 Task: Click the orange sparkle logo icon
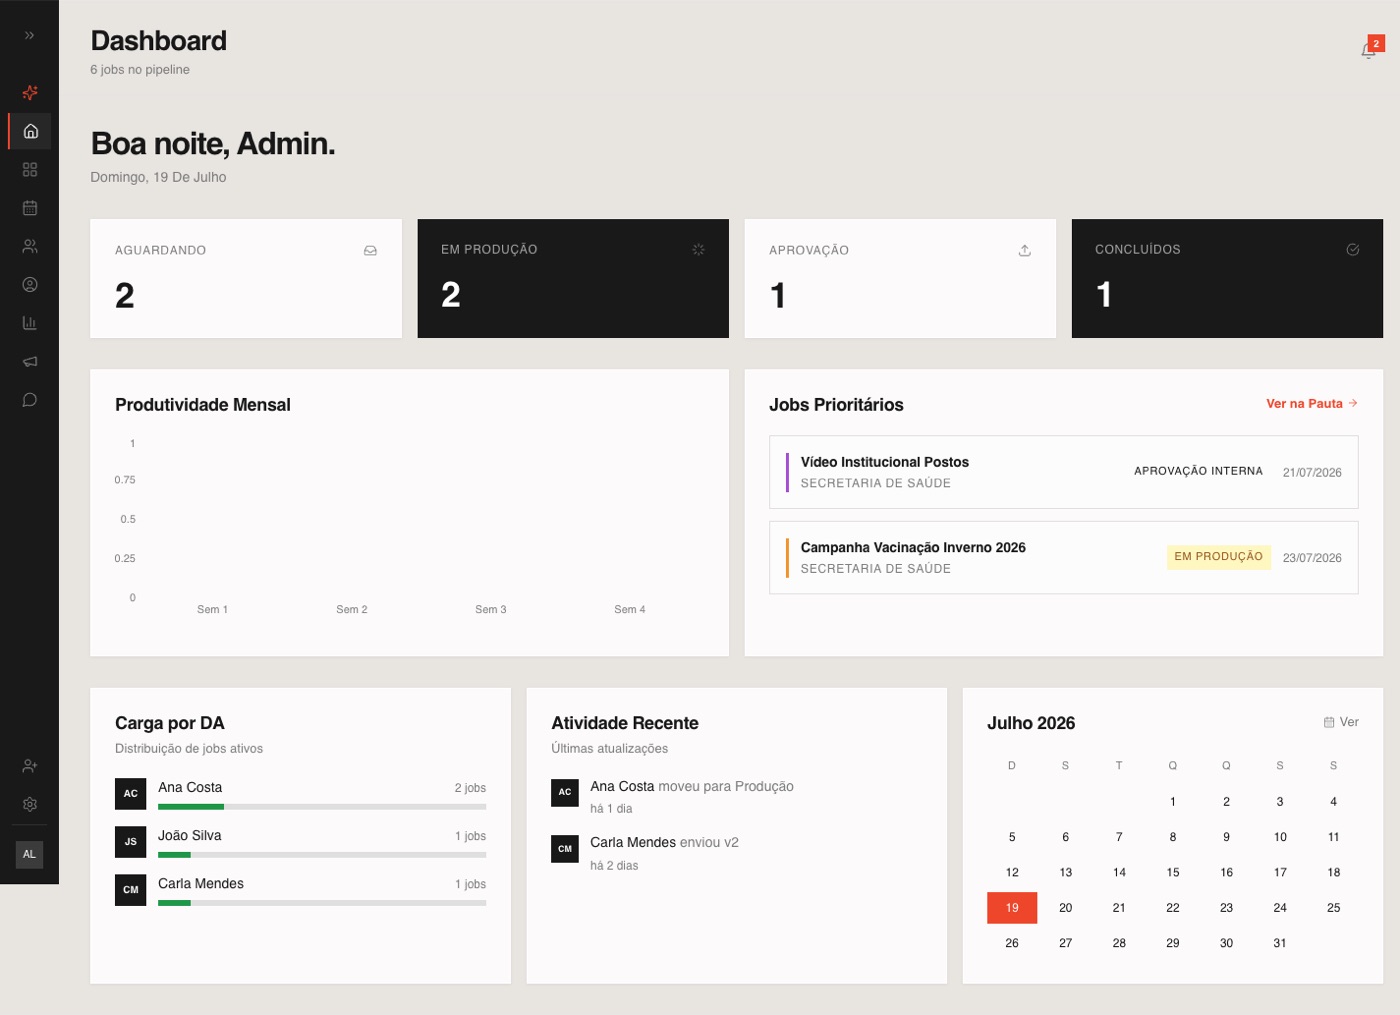pos(30,93)
